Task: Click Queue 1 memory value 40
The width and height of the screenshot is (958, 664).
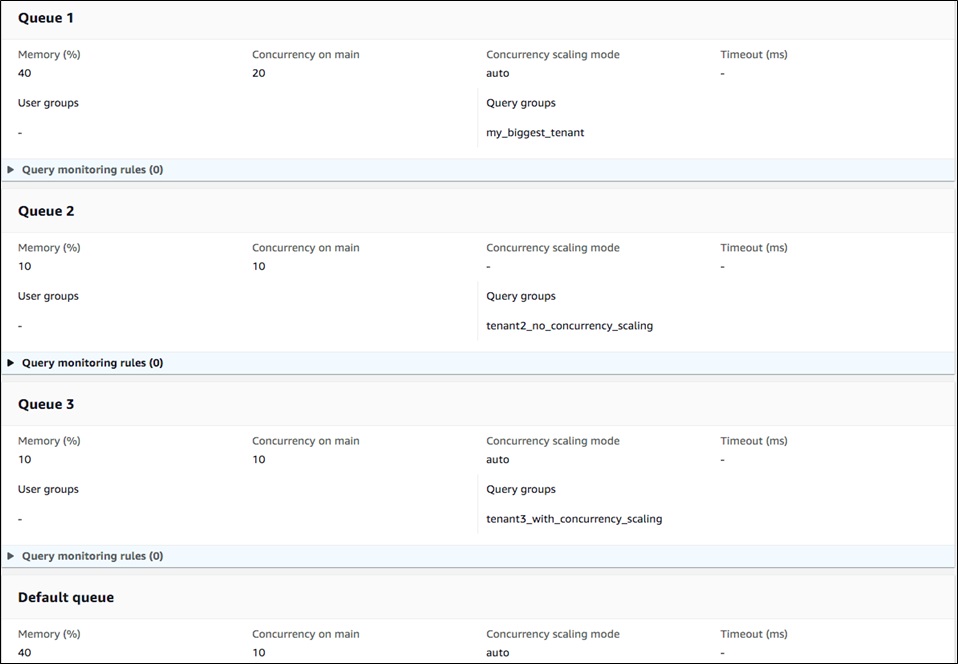Action: click(24, 73)
